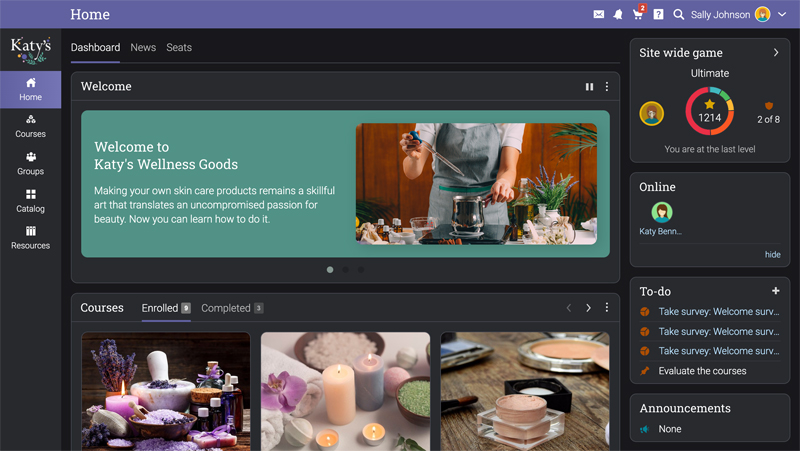800x451 pixels.
Task: Select the second carousel dot
Action: coord(345,269)
